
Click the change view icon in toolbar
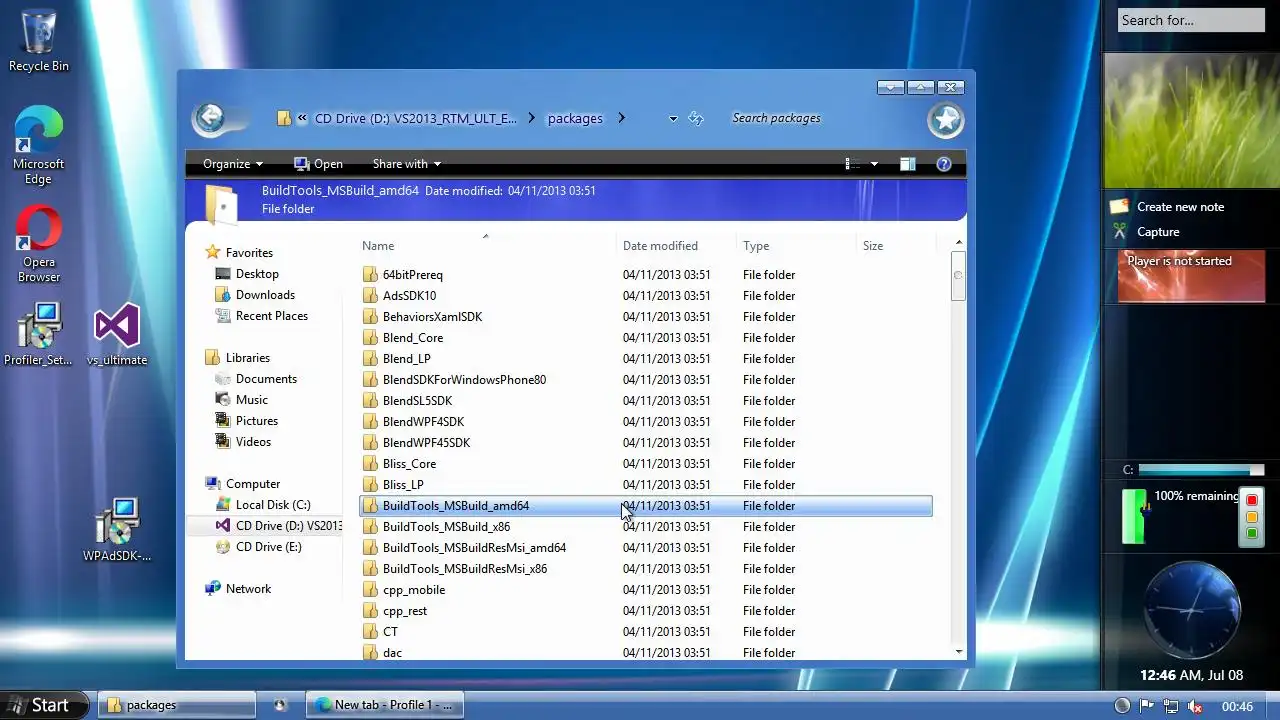click(853, 164)
